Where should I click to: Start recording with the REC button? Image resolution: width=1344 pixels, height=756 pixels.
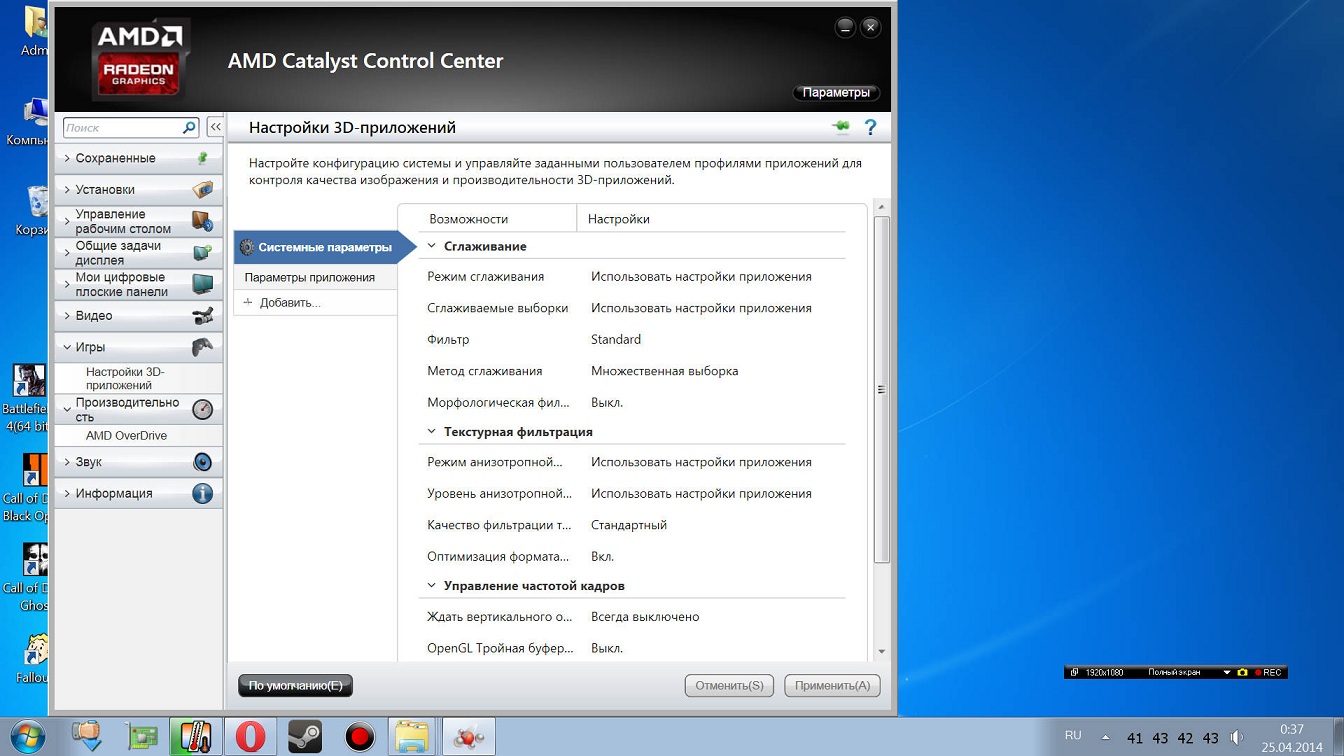tap(1268, 672)
